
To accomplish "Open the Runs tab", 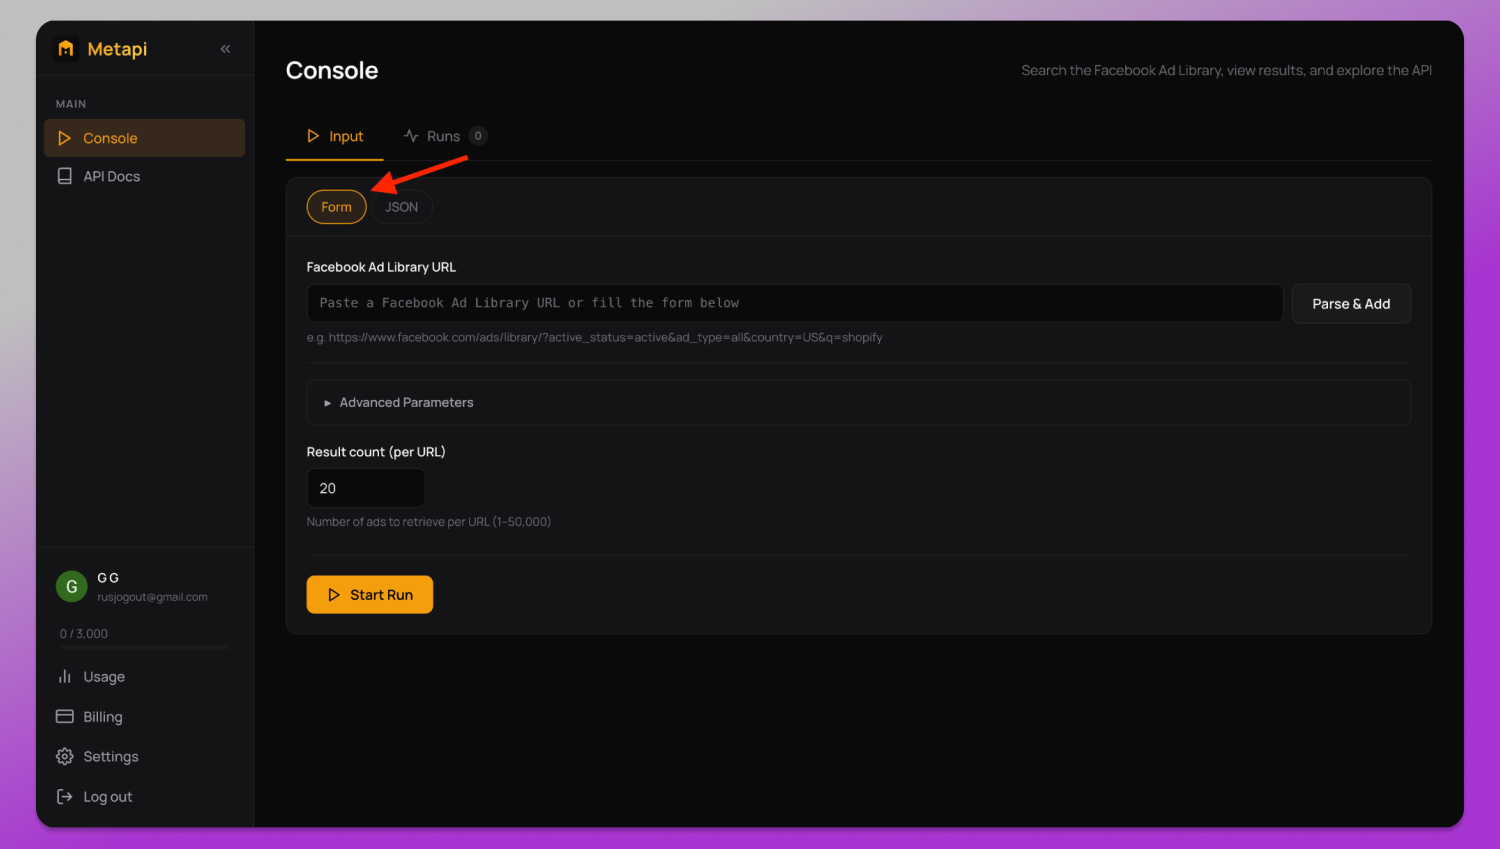I will coord(444,136).
